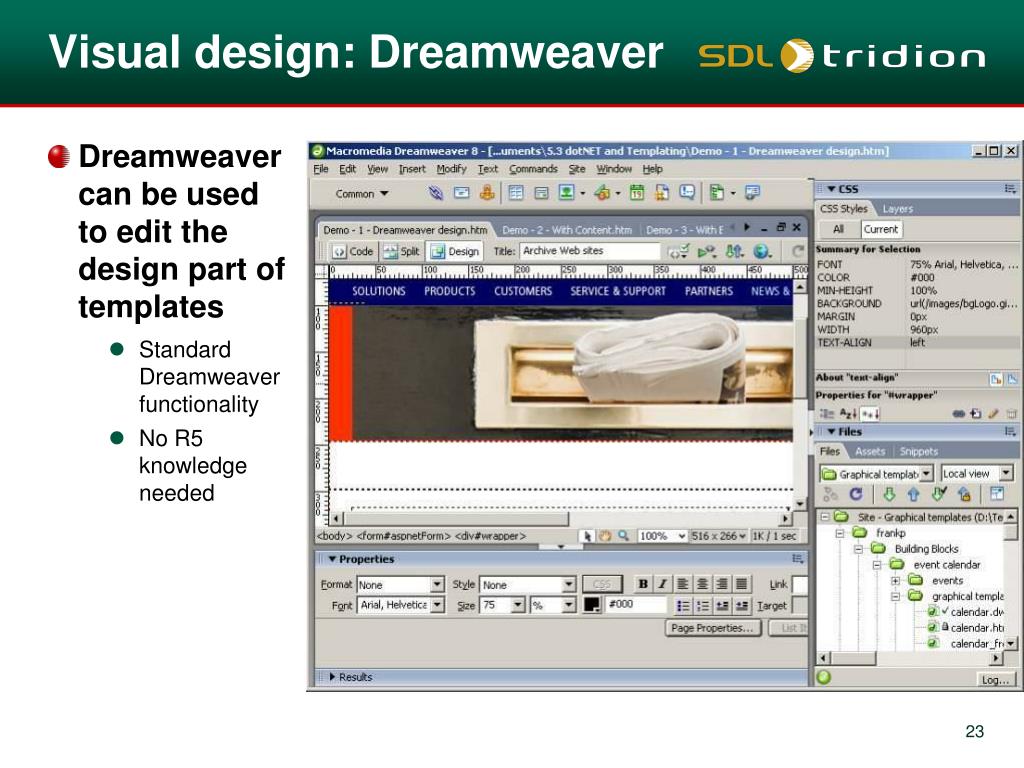Viewport: 1024px width, 768px height.
Task: Insert a Date with the calendar icon
Action: pos(637,193)
